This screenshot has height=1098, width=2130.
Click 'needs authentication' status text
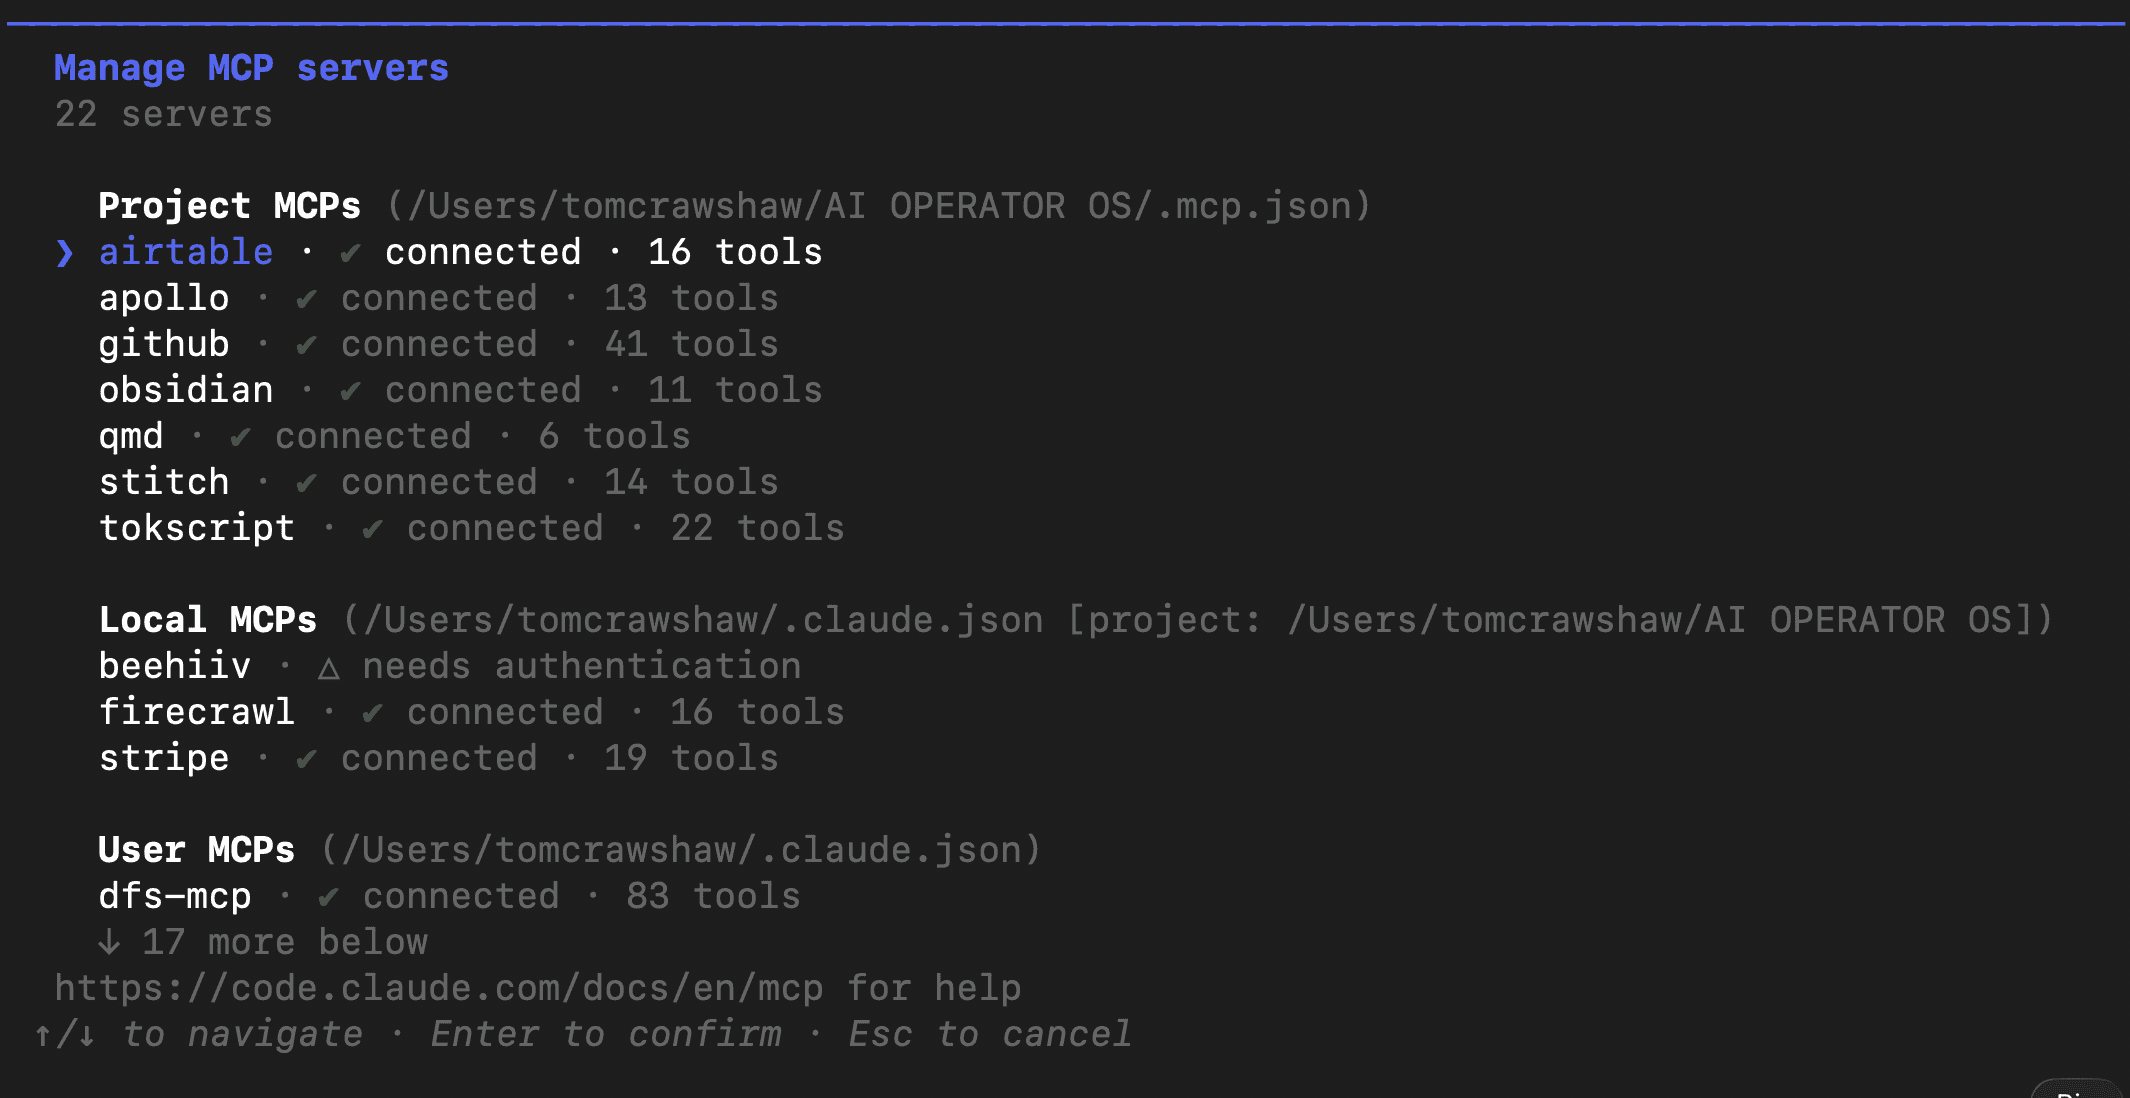click(x=581, y=666)
